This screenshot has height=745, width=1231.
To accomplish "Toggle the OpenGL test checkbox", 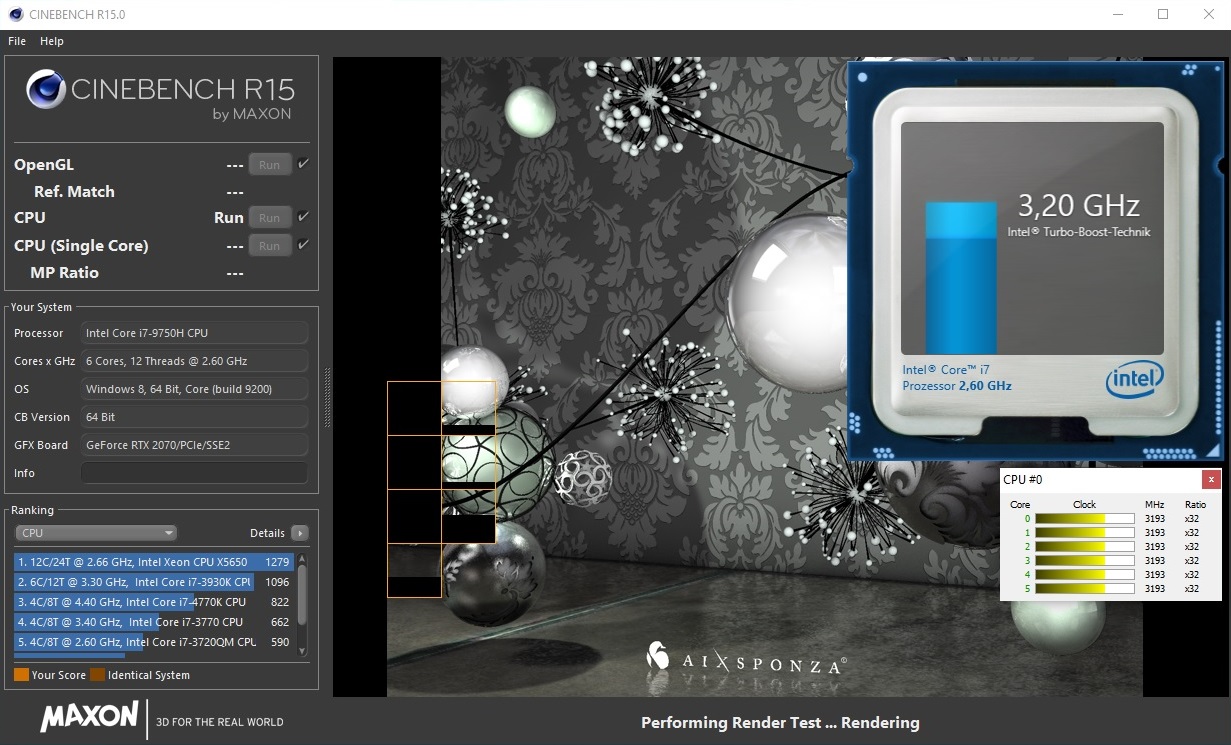I will tap(304, 164).
